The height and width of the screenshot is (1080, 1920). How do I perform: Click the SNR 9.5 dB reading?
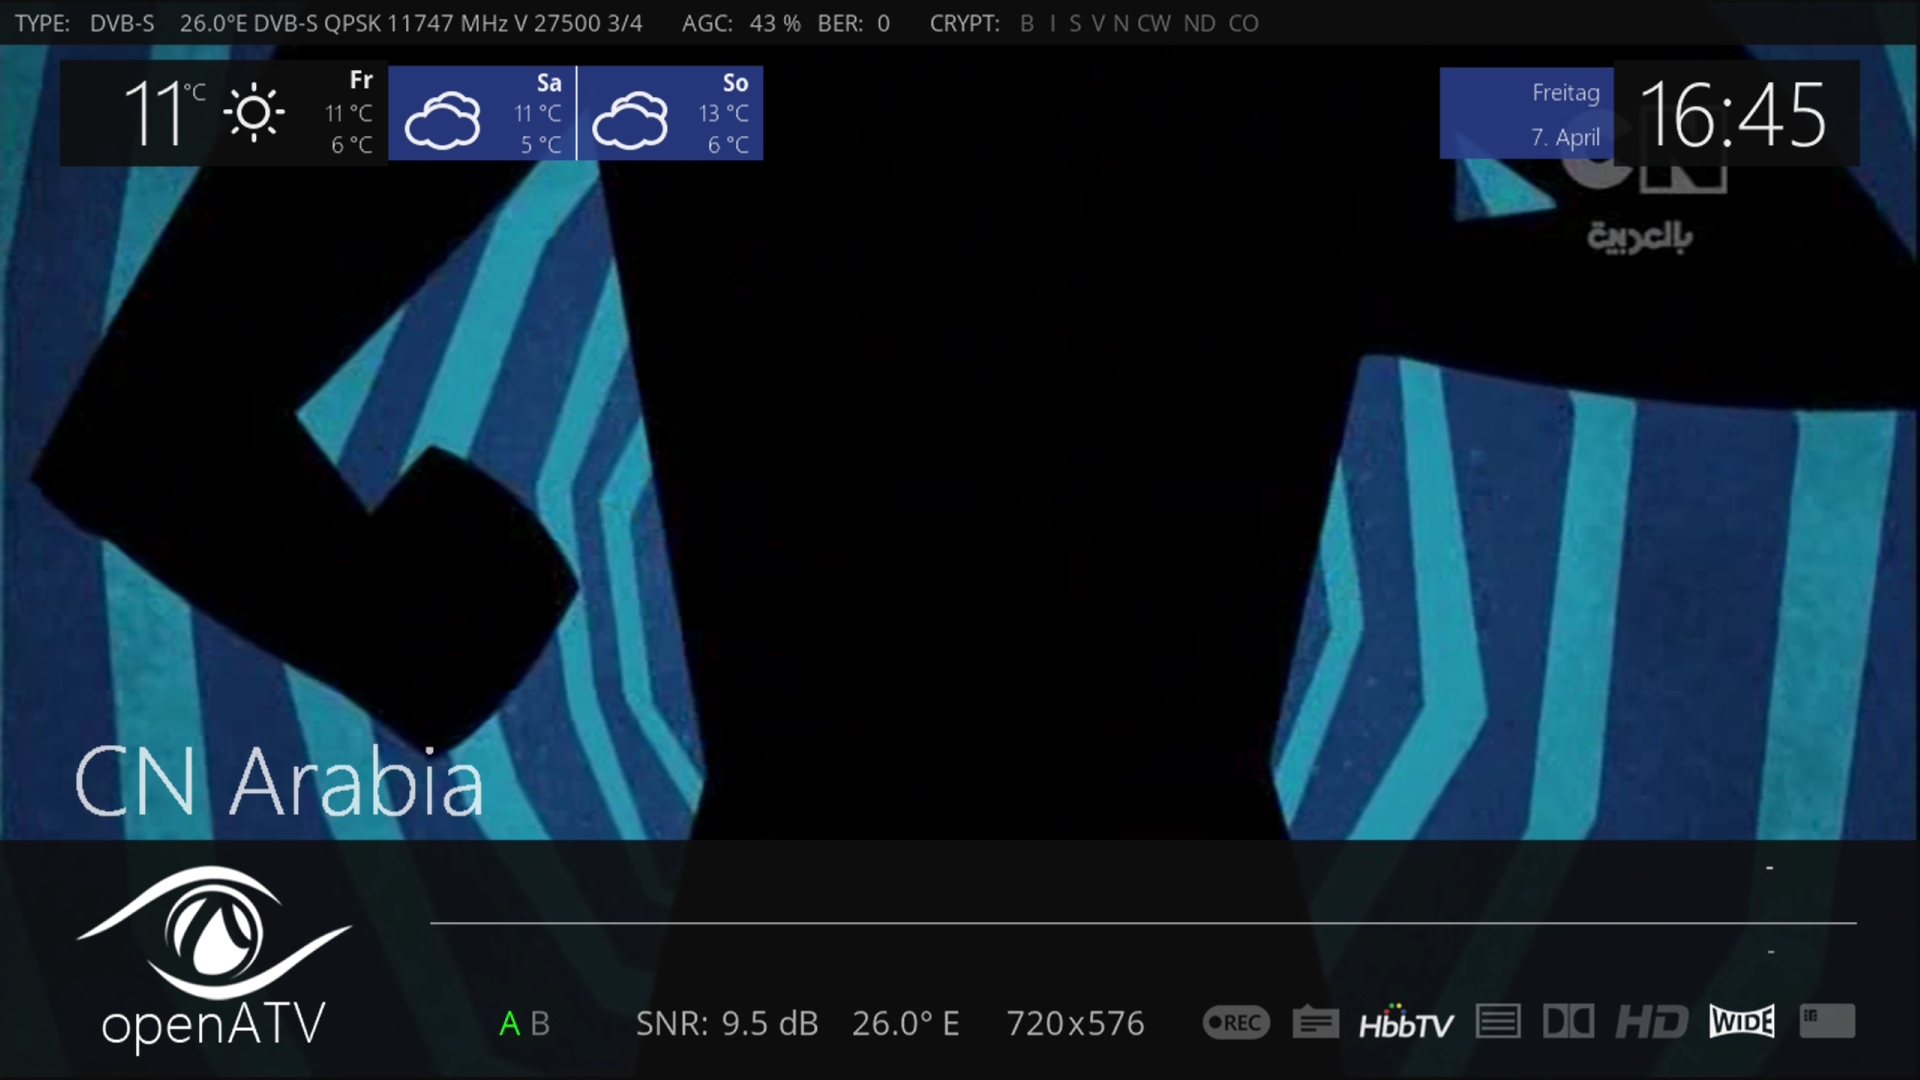coord(727,1023)
